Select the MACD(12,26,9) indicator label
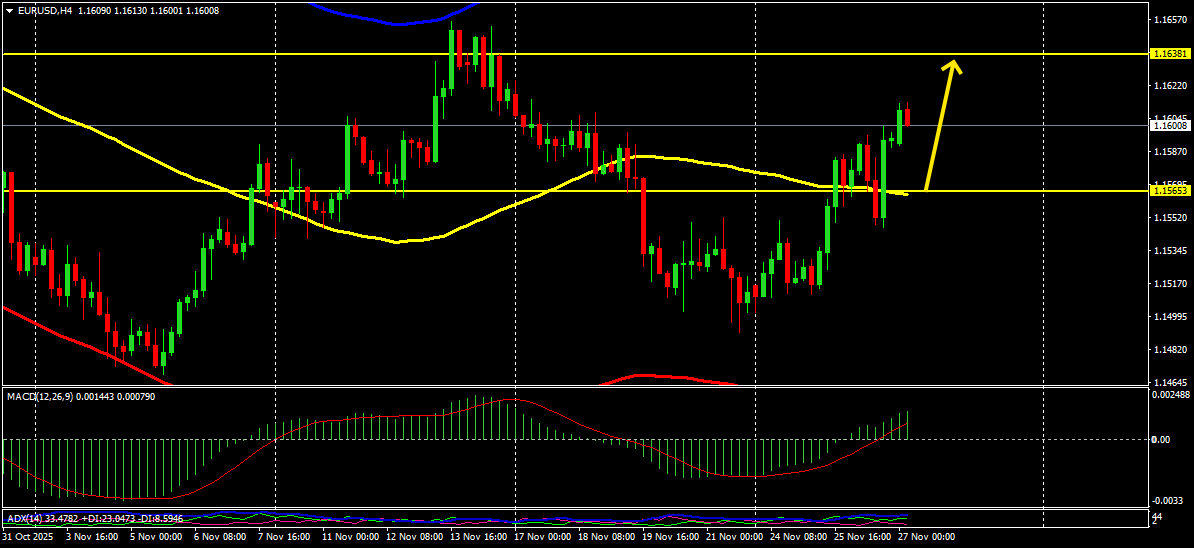The height and width of the screenshot is (548, 1194). point(39,397)
